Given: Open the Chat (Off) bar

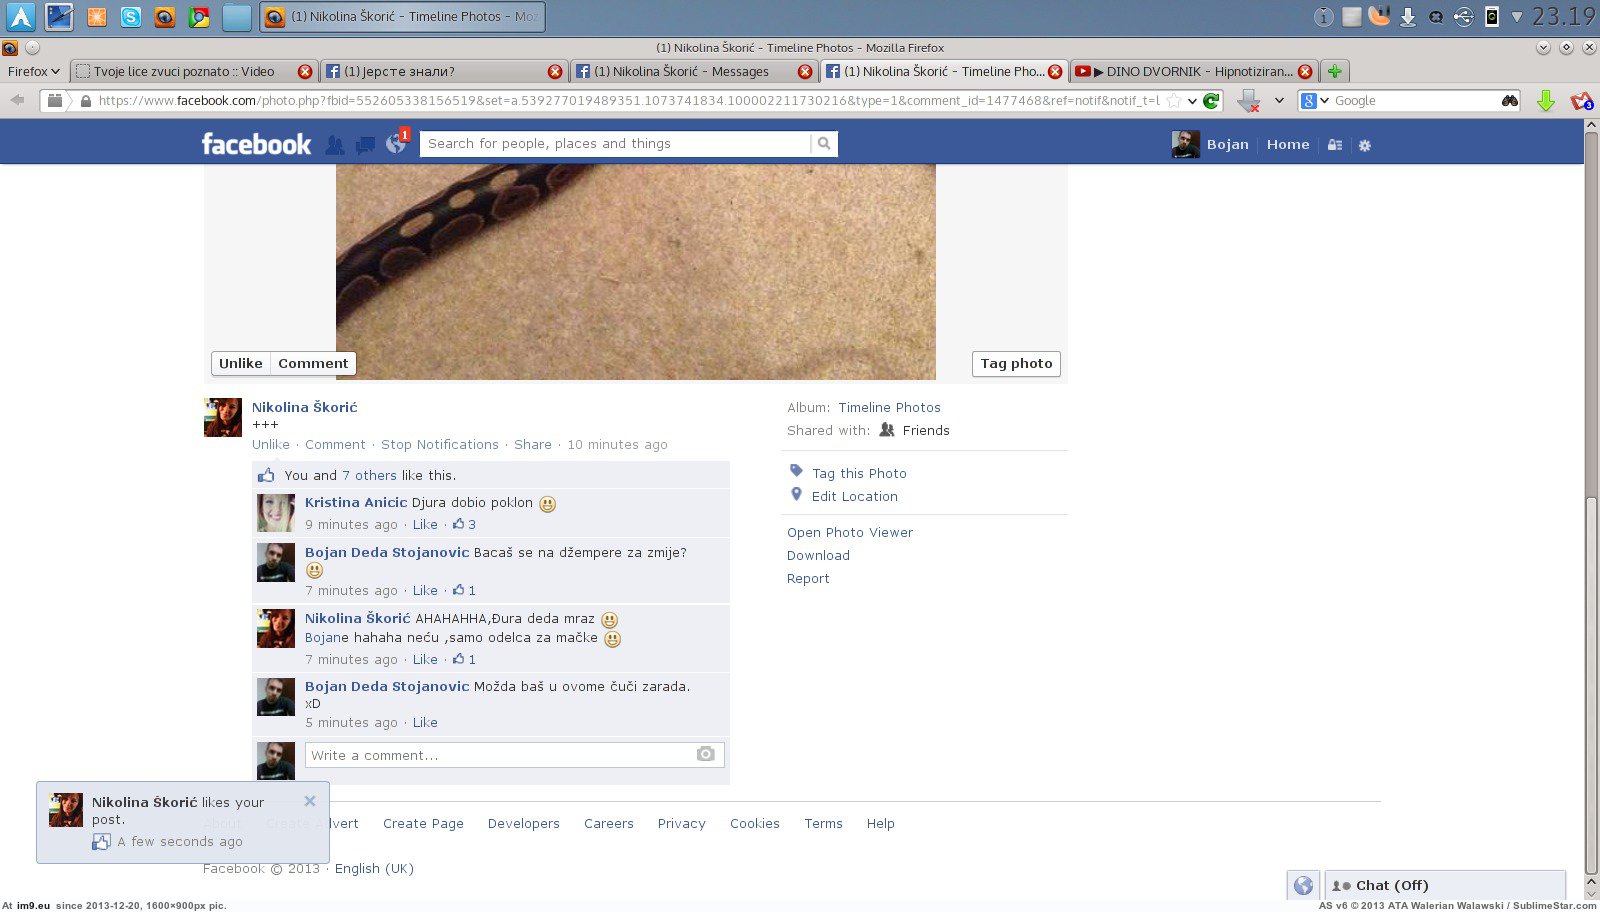Looking at the screenshot, I should [x=1445, y=885].
